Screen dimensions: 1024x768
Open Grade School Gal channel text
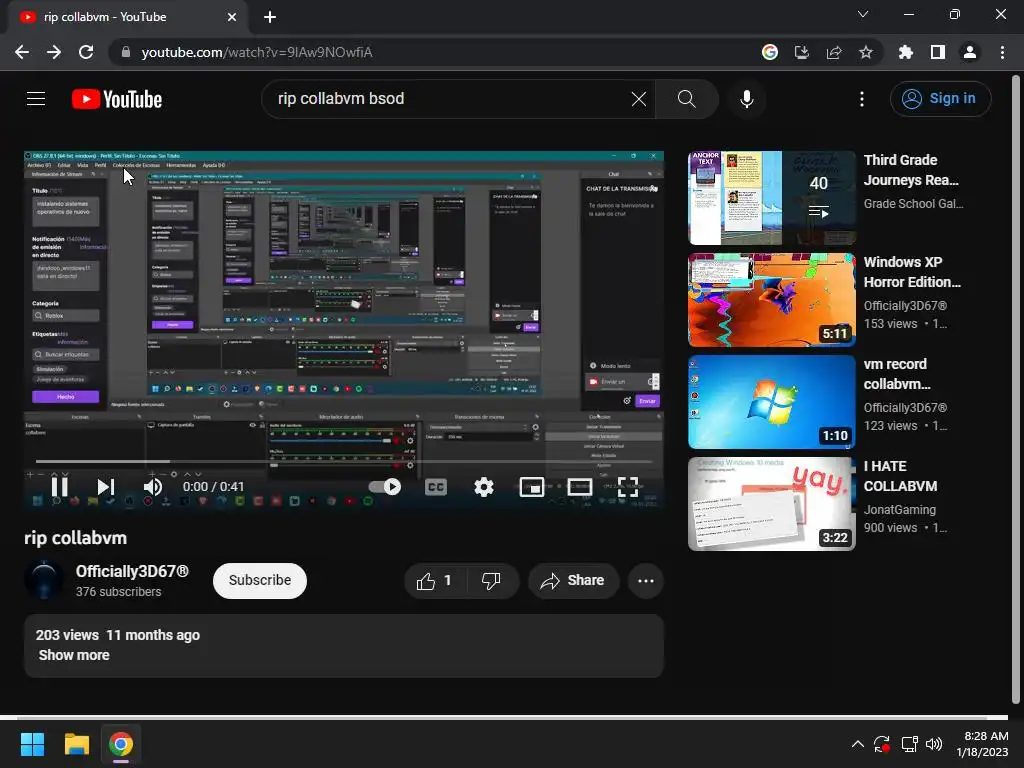click(x=913, y=204)
